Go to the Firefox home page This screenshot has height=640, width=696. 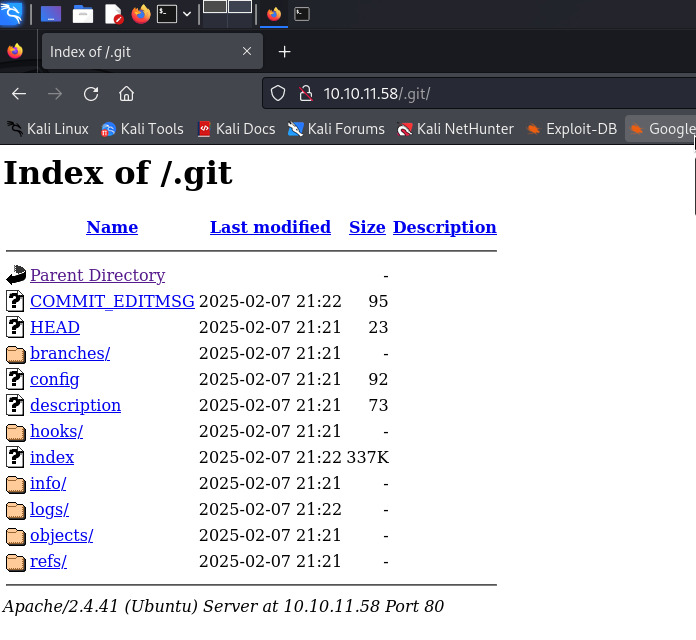point(126,94)
